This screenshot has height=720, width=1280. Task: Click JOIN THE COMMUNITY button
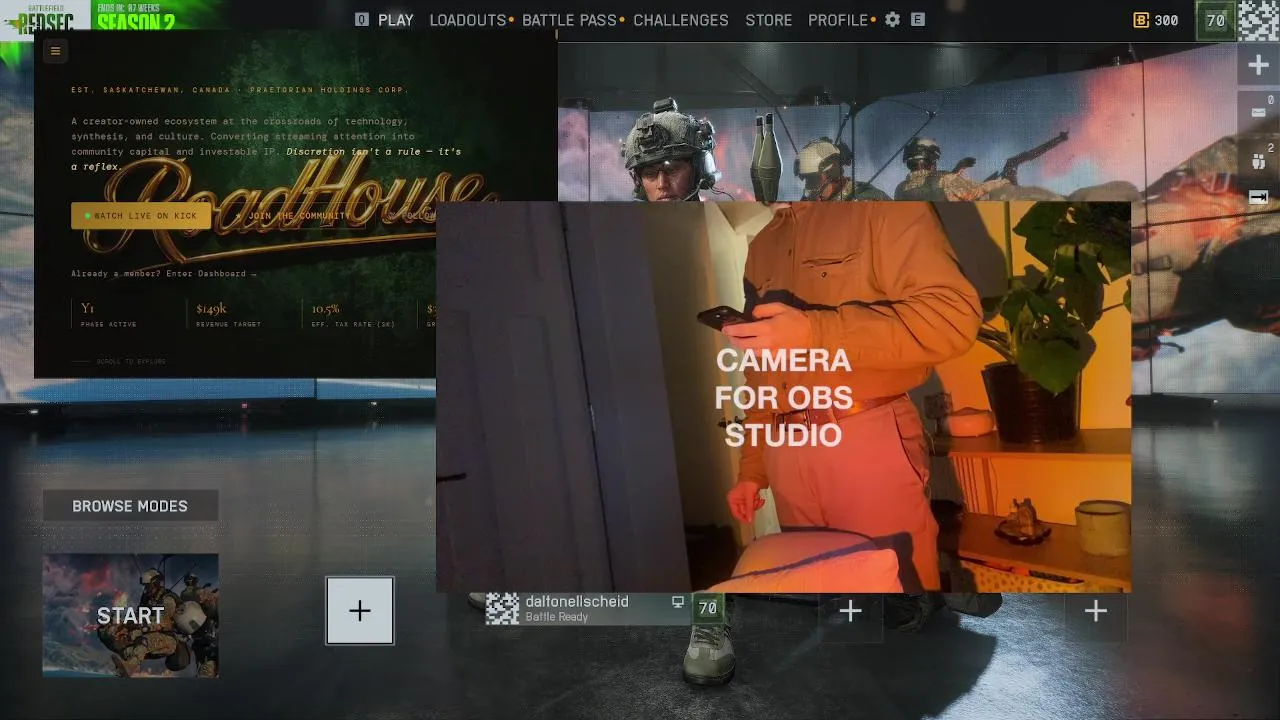click(293, 216)
